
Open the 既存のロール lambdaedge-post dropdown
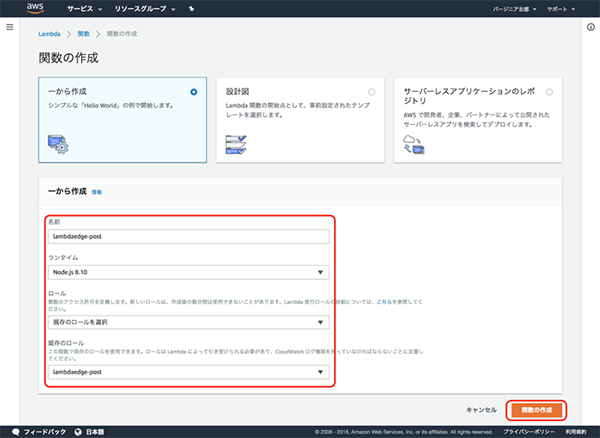[x=188, y=372]
